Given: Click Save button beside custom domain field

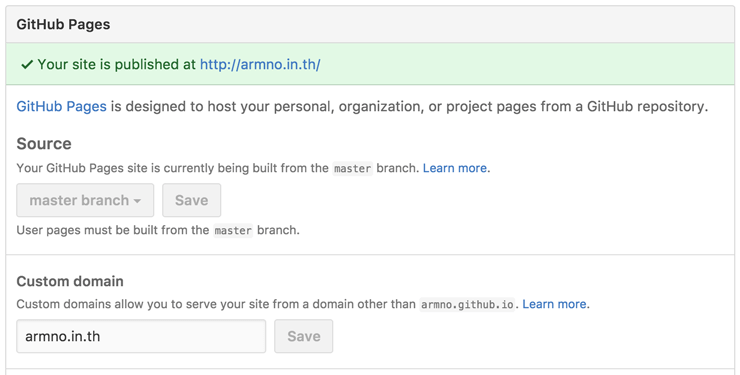Looking at the screenshot, I should 303,336.
